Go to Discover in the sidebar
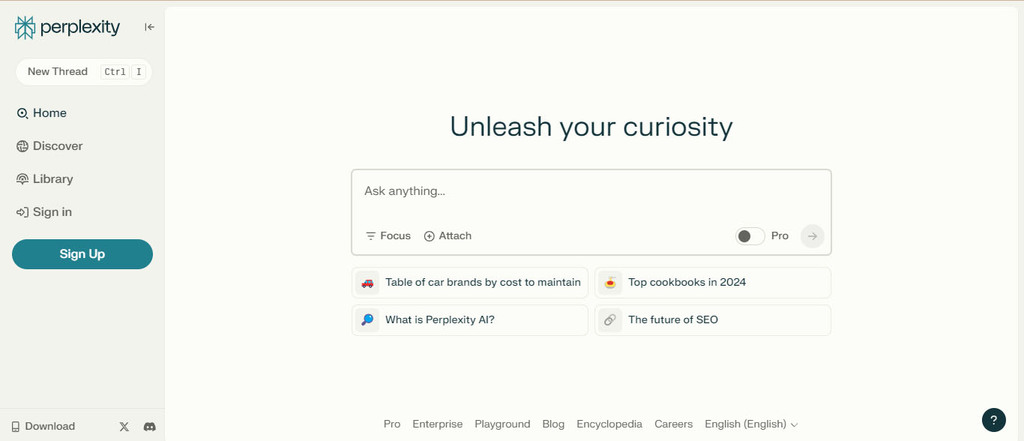The width and height of the screenshot is (1024, 441). (x=57, y=146)
